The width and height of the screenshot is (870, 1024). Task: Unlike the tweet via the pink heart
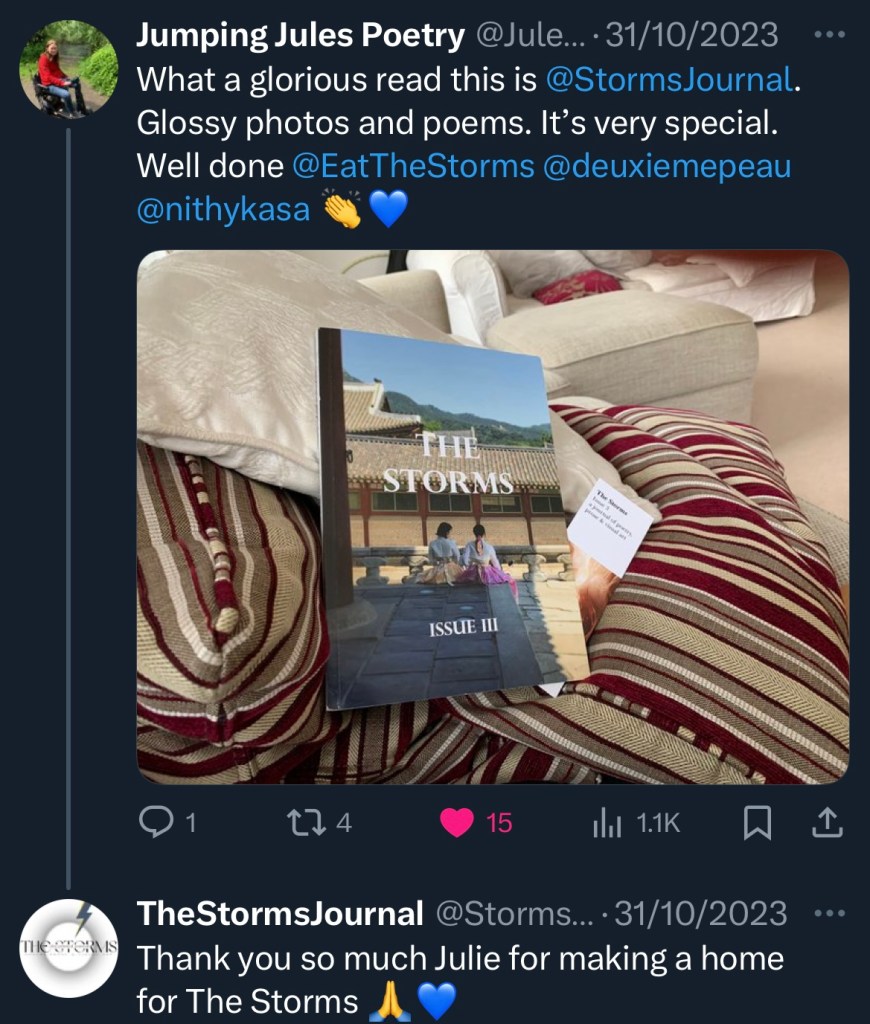pos(458,822)
